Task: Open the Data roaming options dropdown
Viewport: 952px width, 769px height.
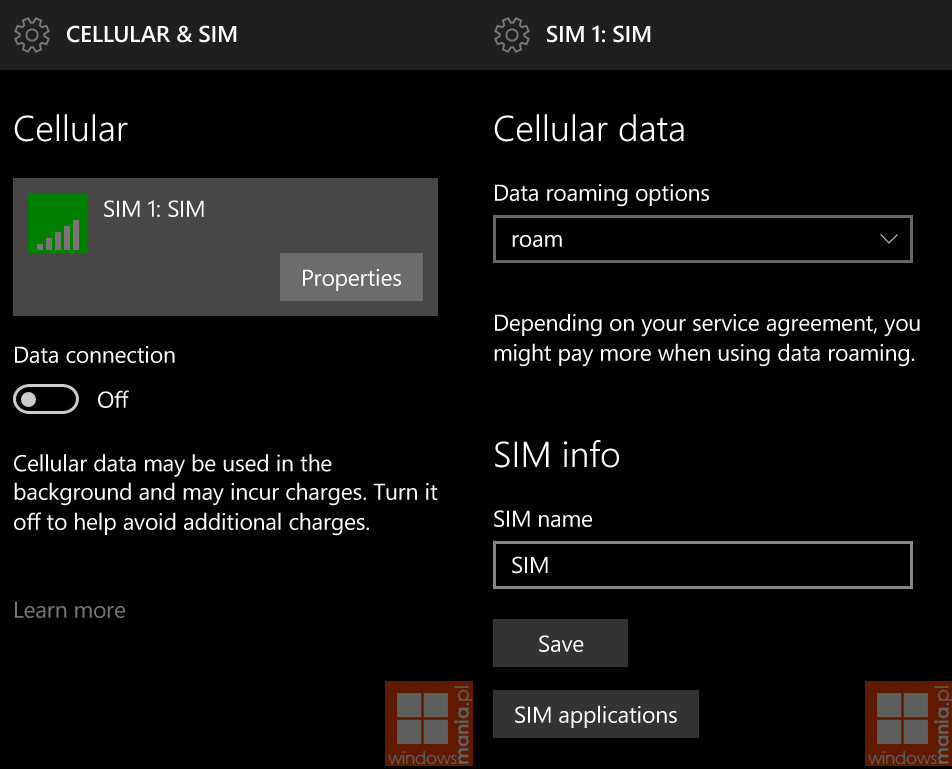Action: tap(702, 239)
